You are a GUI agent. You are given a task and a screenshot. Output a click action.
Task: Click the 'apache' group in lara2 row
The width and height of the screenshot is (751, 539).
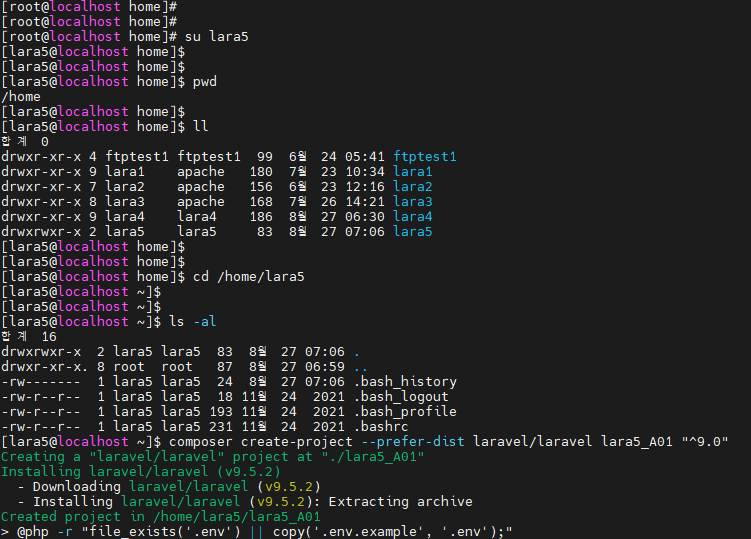coord(201,187)
